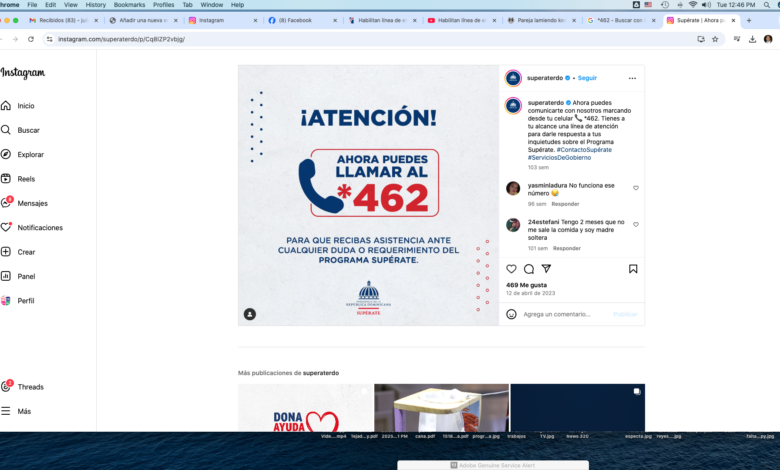
Task: Click the site info icon in address bar
Action: [49, 39]
